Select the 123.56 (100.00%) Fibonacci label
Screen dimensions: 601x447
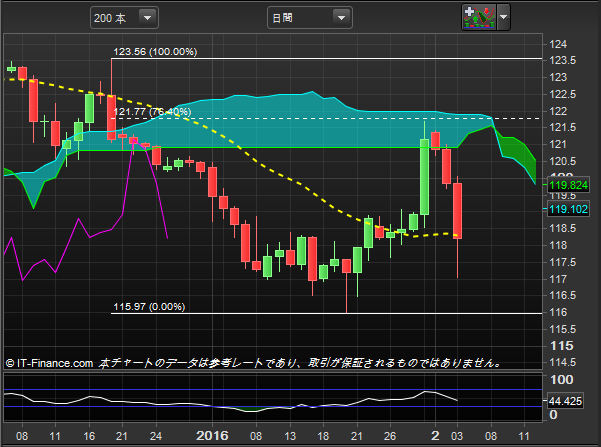[155, 52]
